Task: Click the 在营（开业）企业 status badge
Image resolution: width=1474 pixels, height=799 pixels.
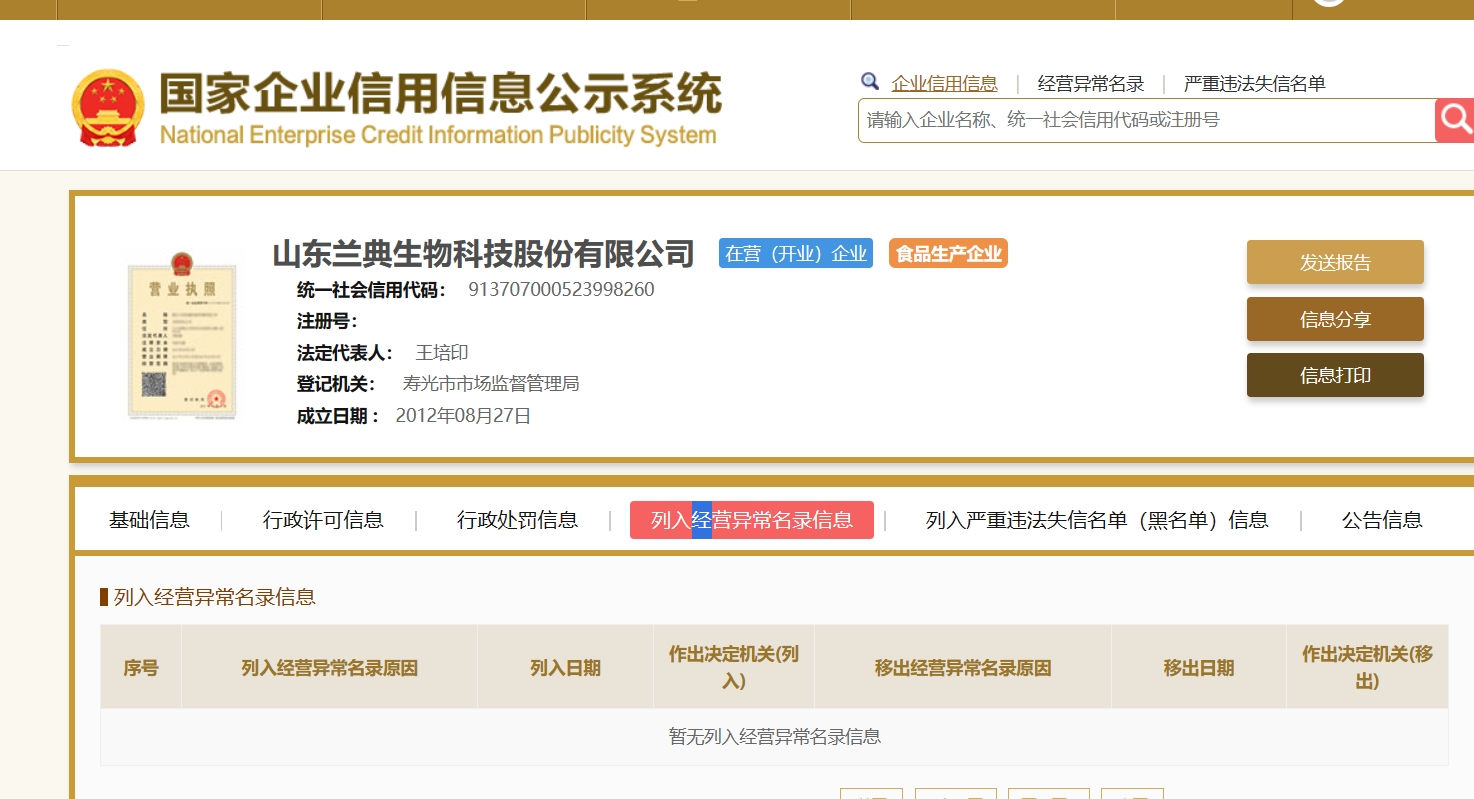Action: 796,253
